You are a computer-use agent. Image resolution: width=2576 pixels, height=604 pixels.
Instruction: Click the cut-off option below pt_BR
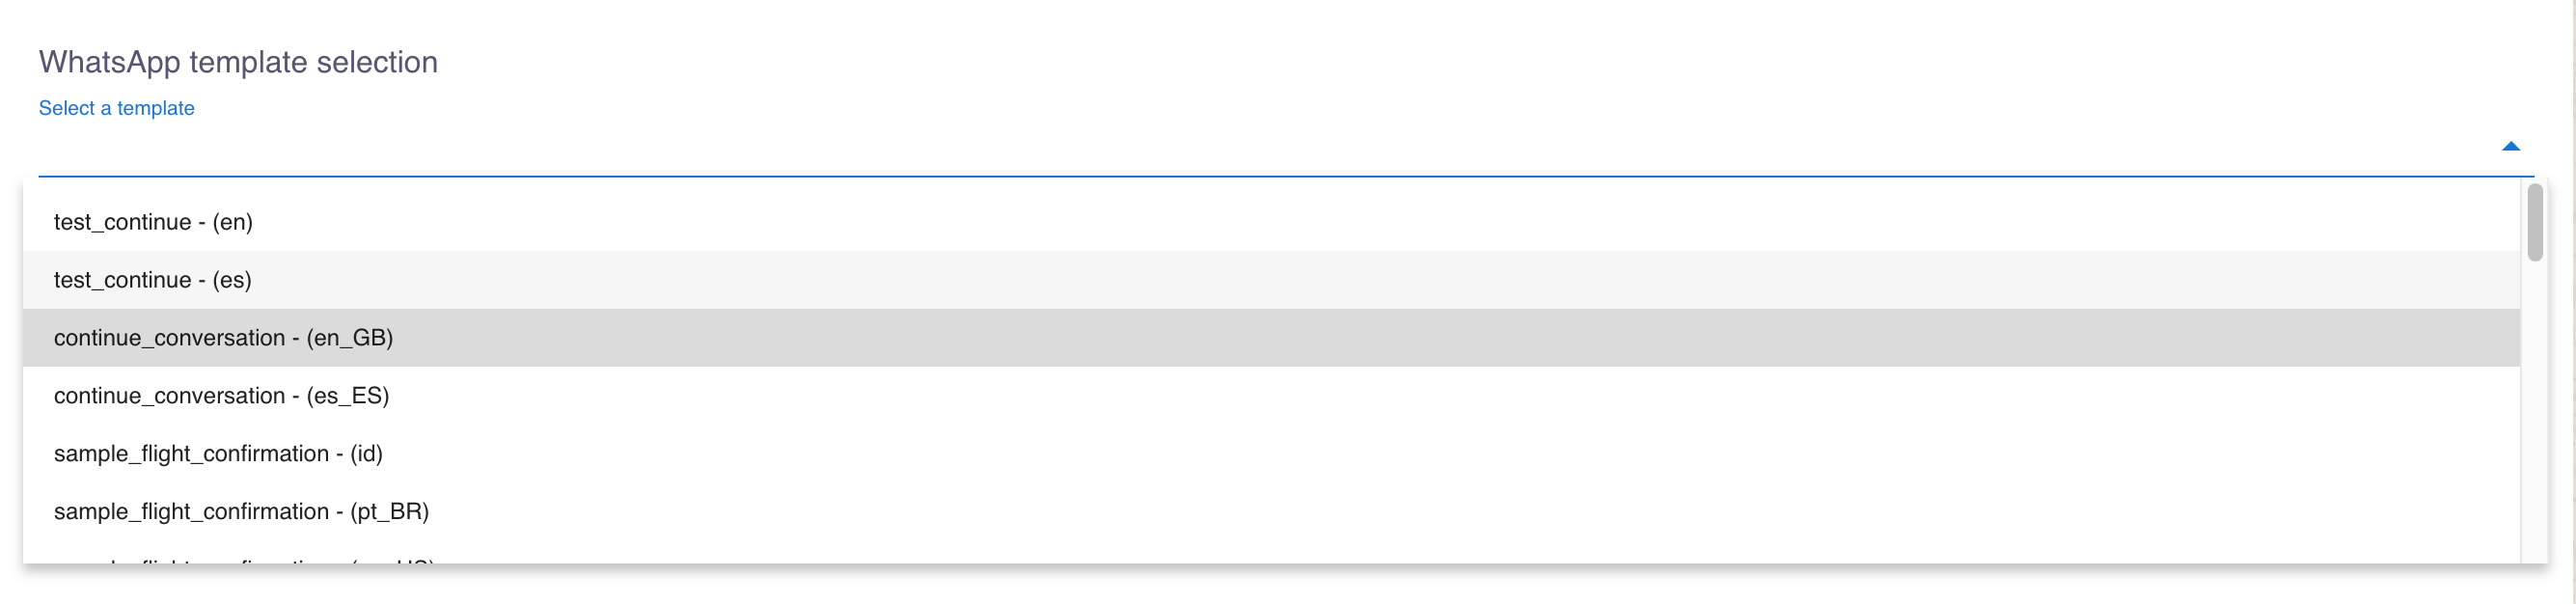[x=244, y=560]
